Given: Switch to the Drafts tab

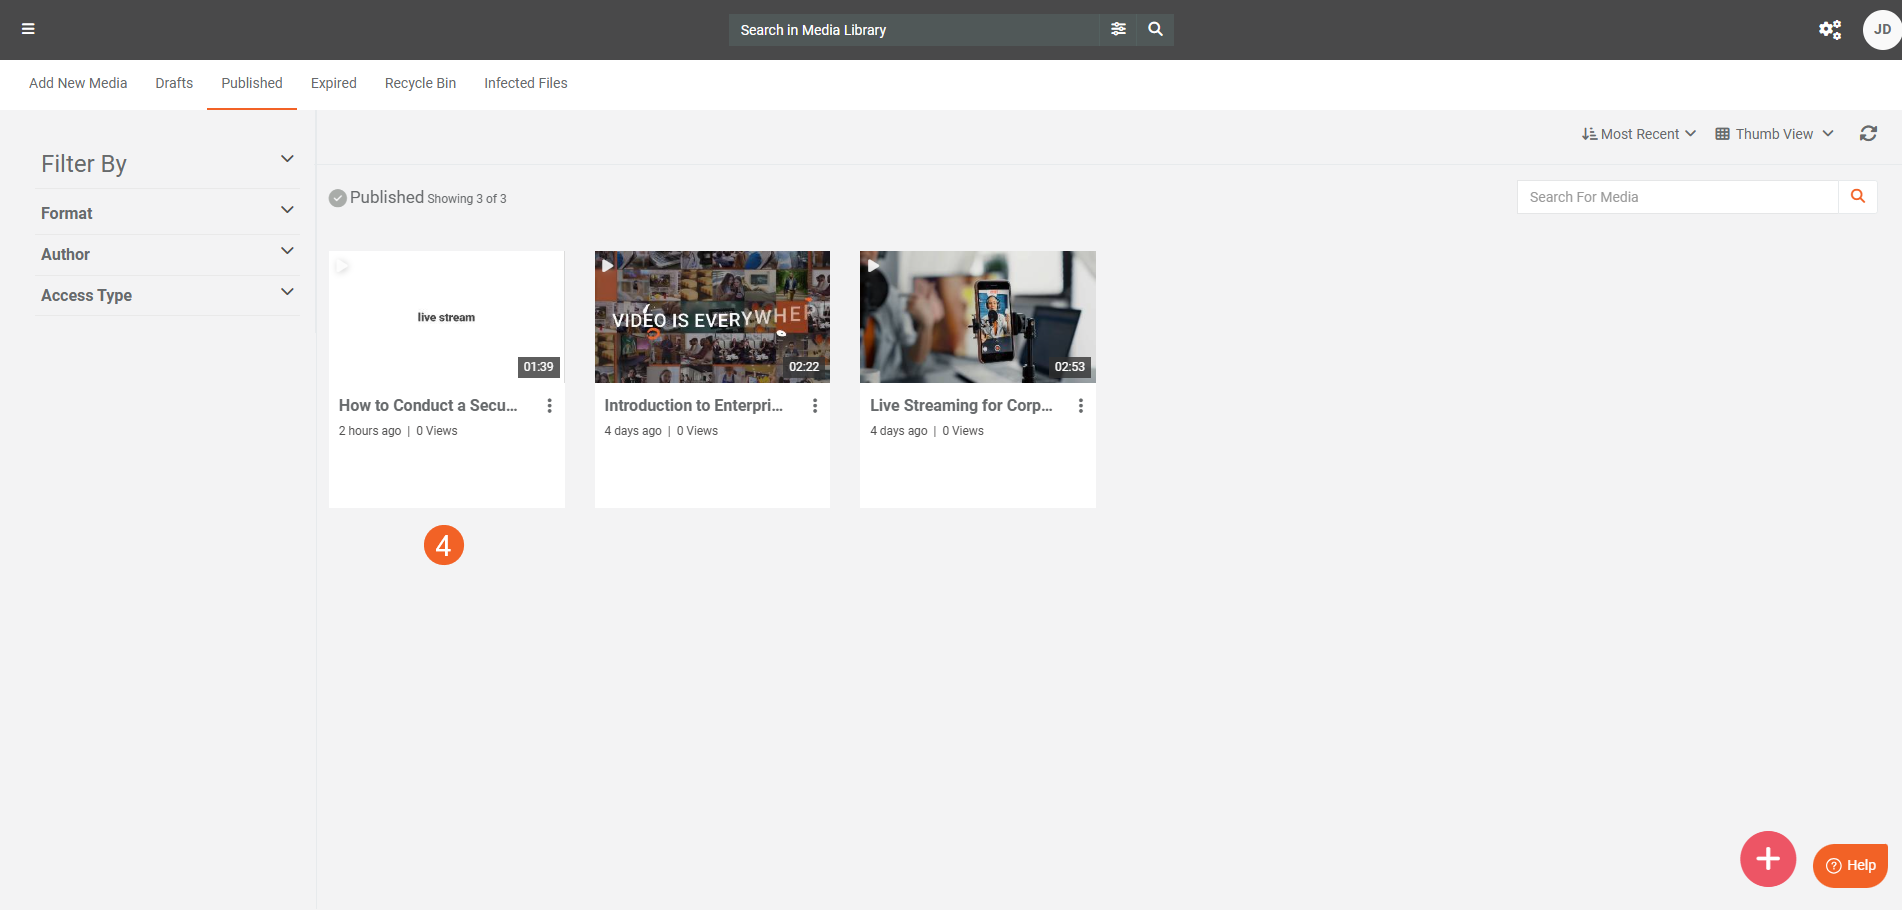Looking at the screenshot, I should [x=174, y=83].
